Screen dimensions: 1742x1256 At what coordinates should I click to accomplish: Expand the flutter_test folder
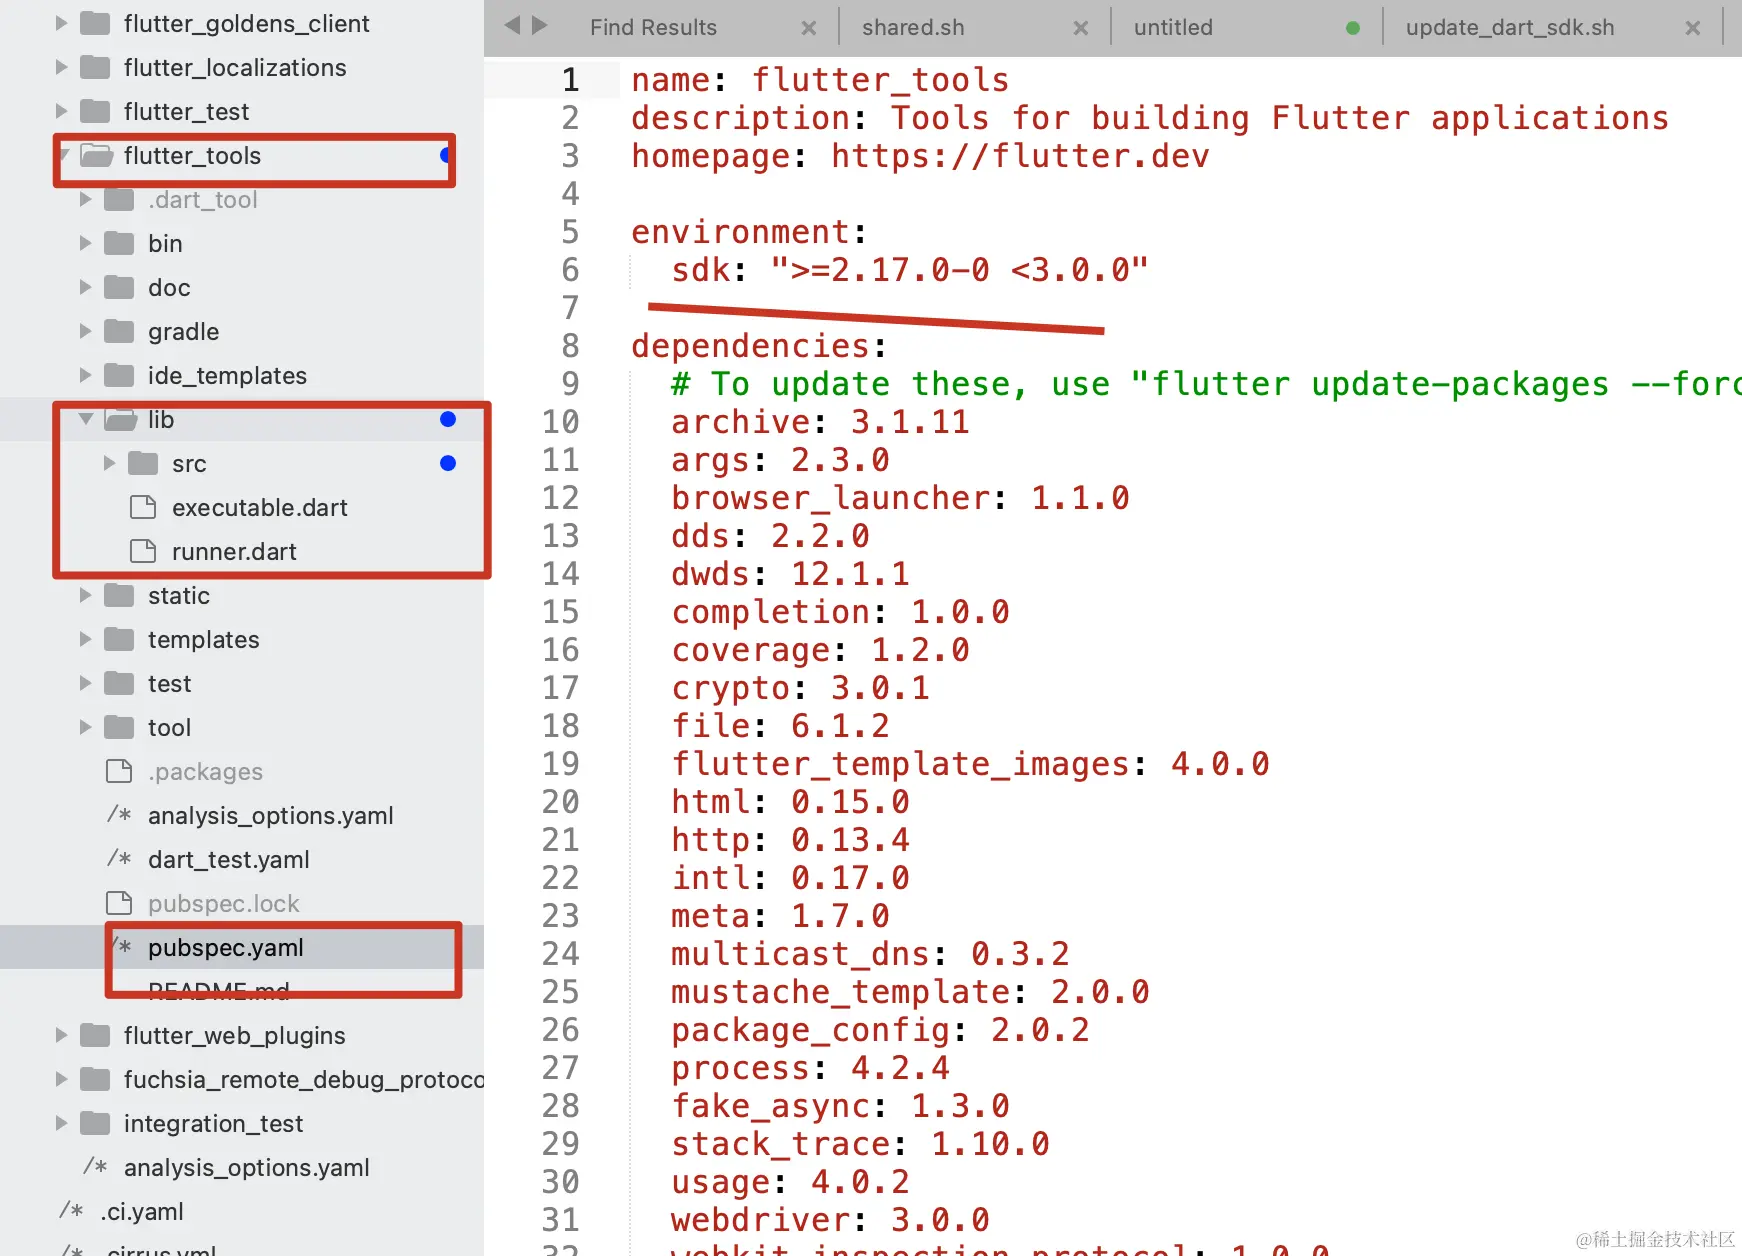click(61, 111)
